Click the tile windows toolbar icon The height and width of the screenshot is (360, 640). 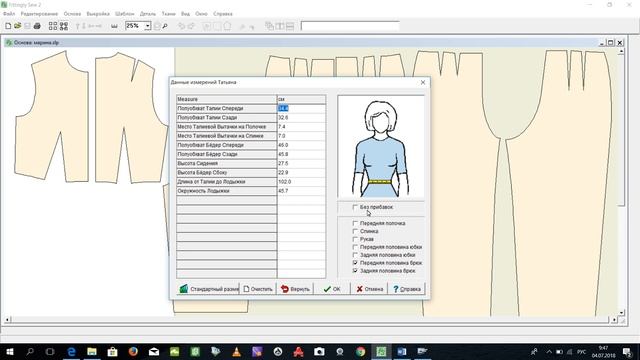click(280, 26)
